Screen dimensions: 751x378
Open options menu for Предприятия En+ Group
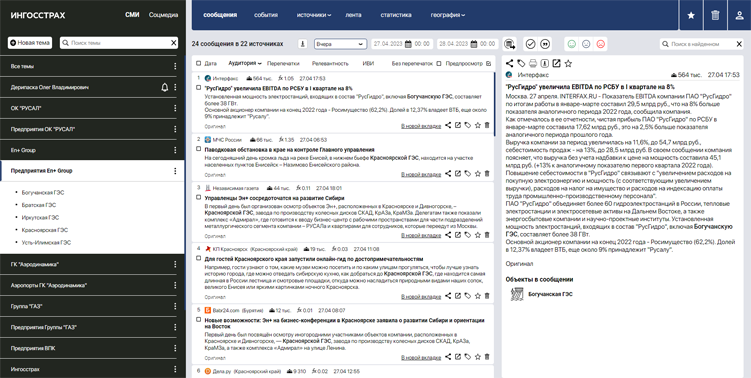coord(175,171)
